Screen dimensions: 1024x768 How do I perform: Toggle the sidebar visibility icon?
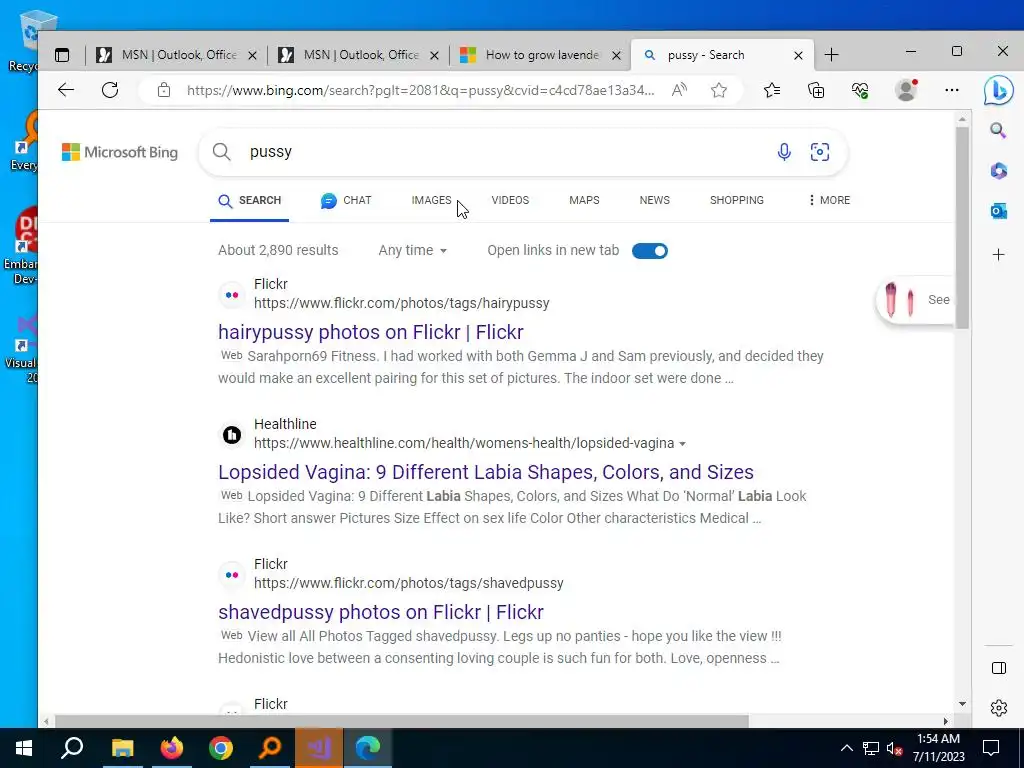(999, 667)
